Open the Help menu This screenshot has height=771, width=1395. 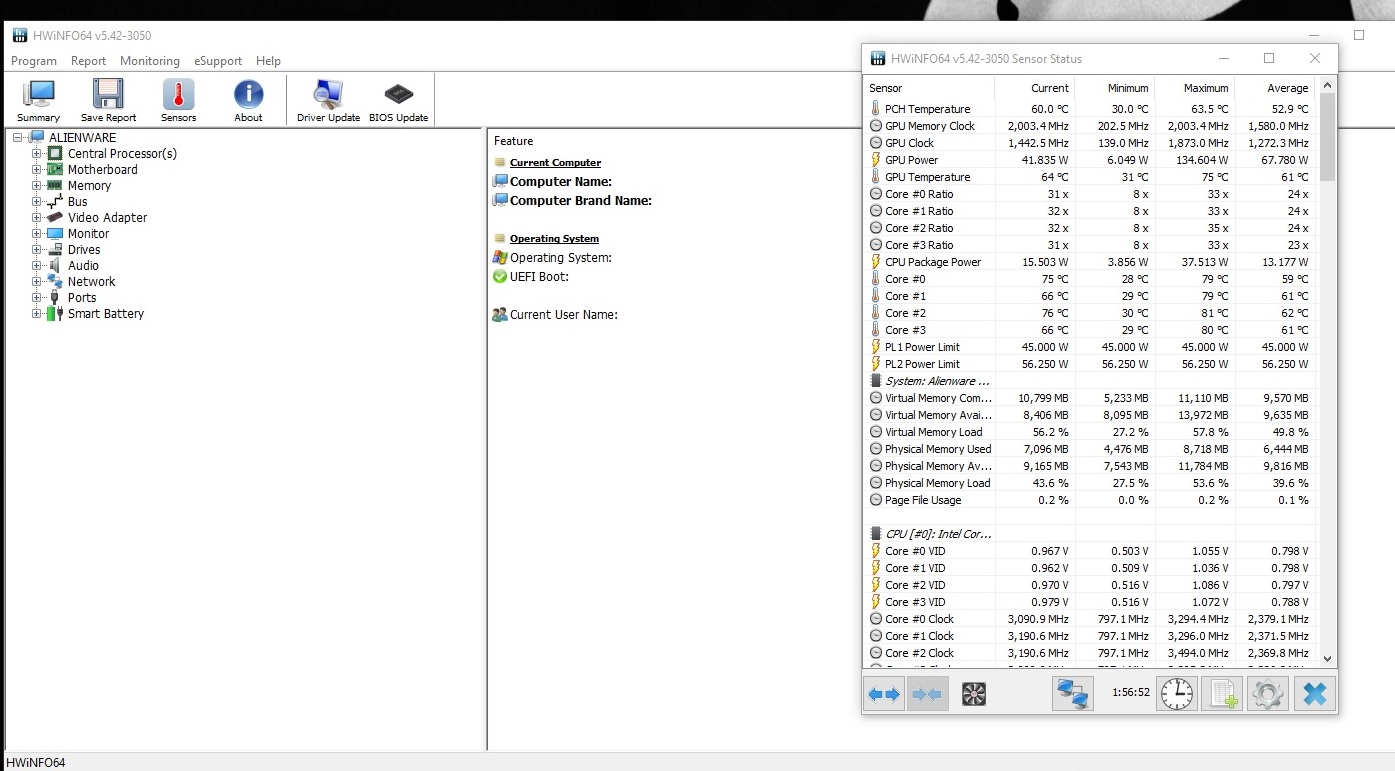tap(268, 61)
